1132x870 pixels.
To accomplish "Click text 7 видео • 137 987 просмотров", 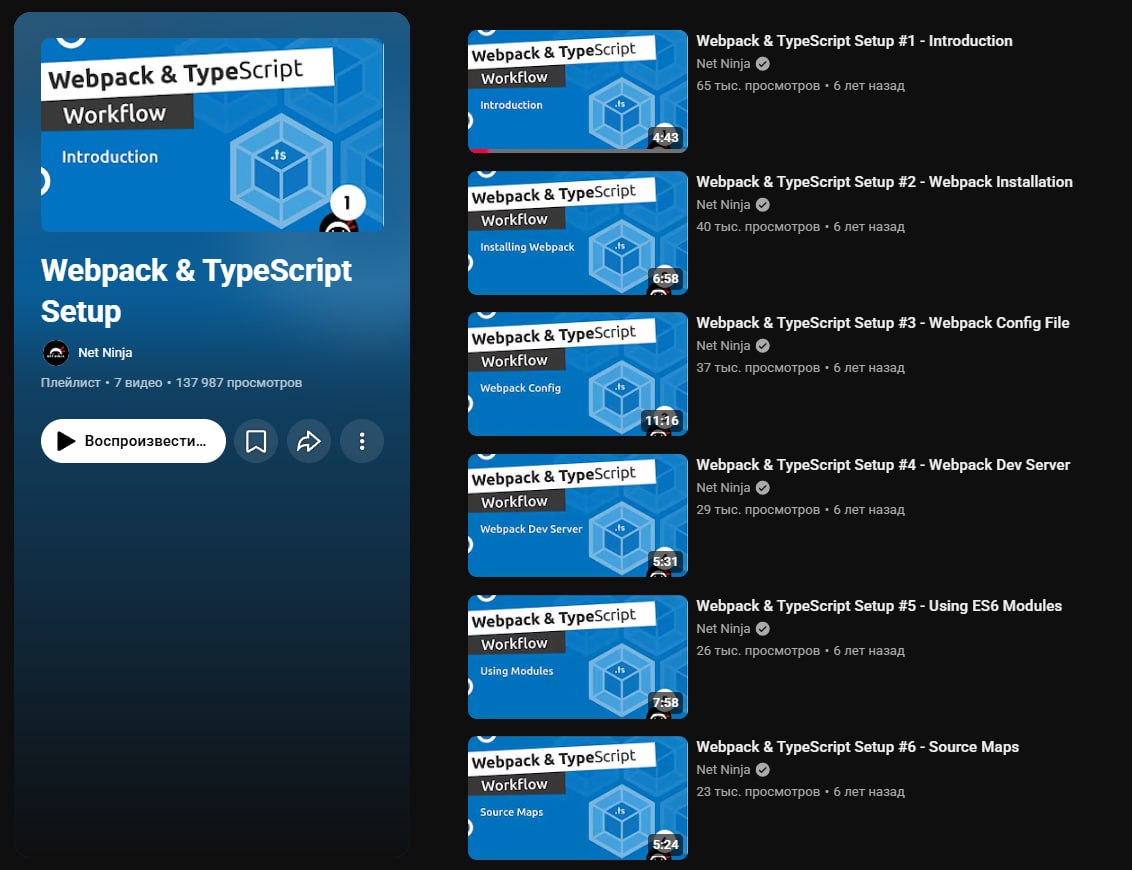I will coord(208,383).
